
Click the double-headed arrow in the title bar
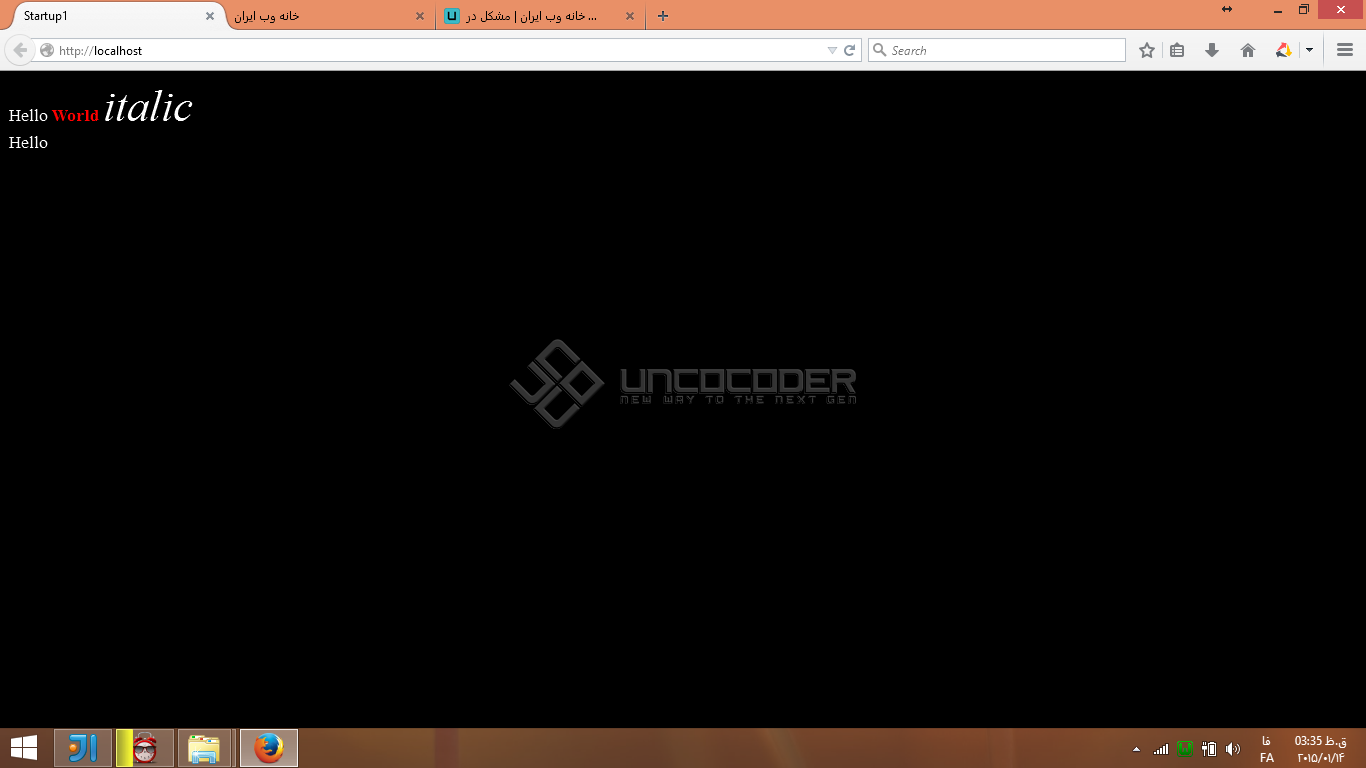pyautogui.click(x=1227, y=9)
